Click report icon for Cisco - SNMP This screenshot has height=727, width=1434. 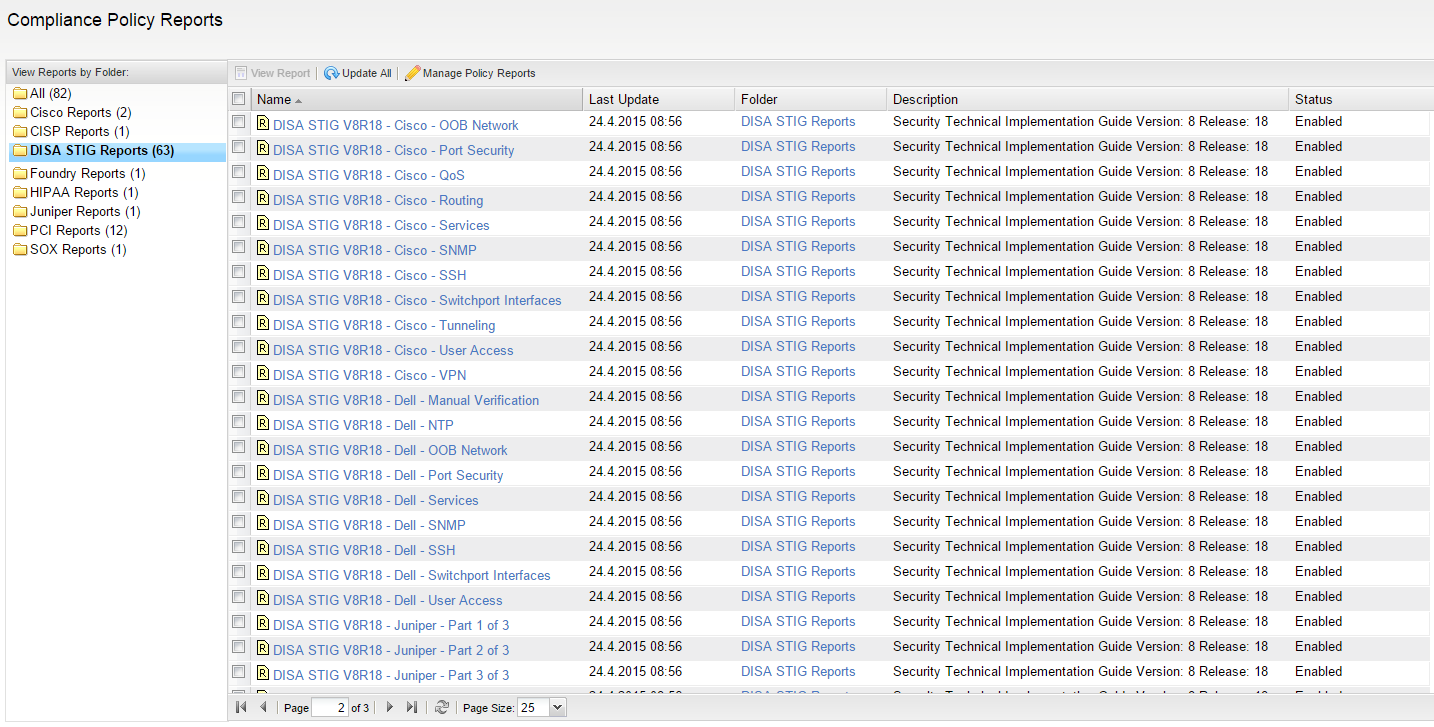click(263, 248)
